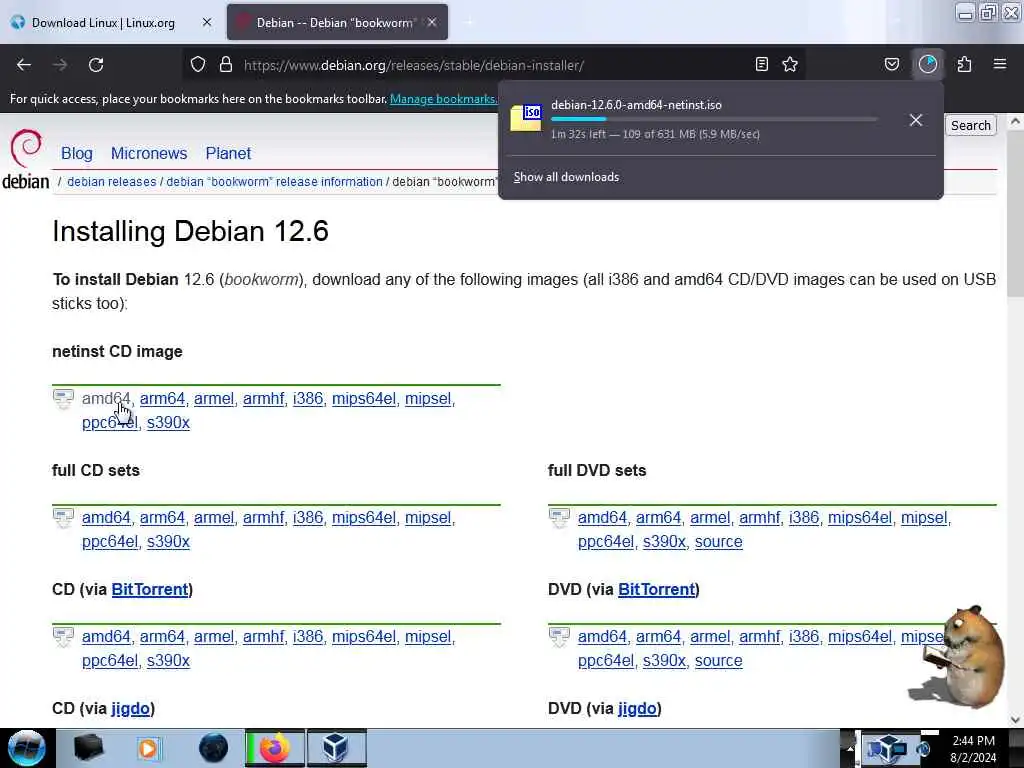Image resolution: width=1024 pixels, height=768 pixels.
Task: Open the Micronews navigation link
Action: 149,153
